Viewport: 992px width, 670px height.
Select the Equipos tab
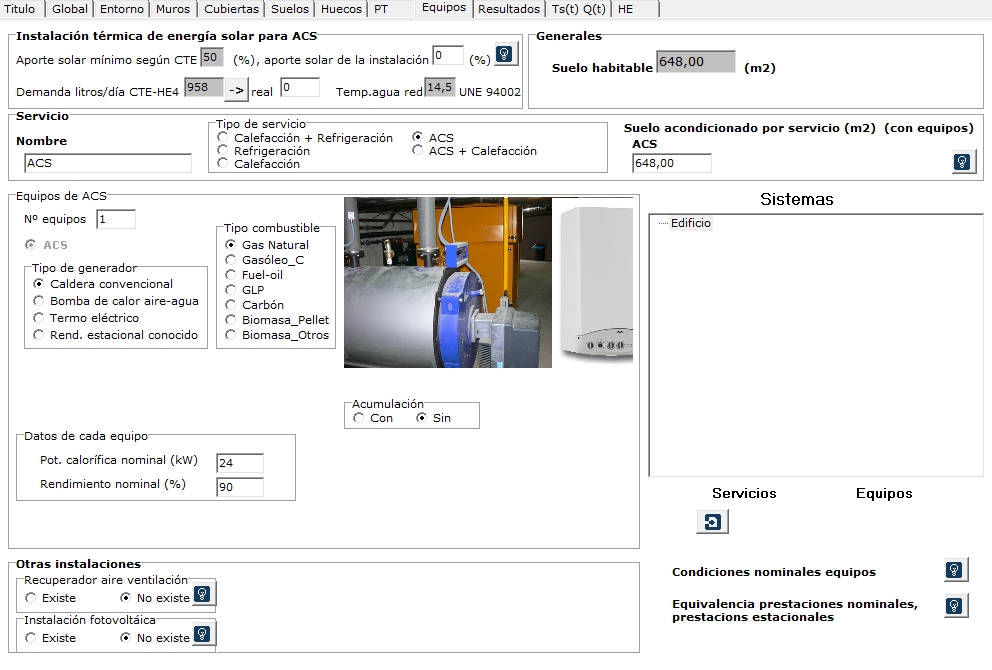tap(443, 8)
